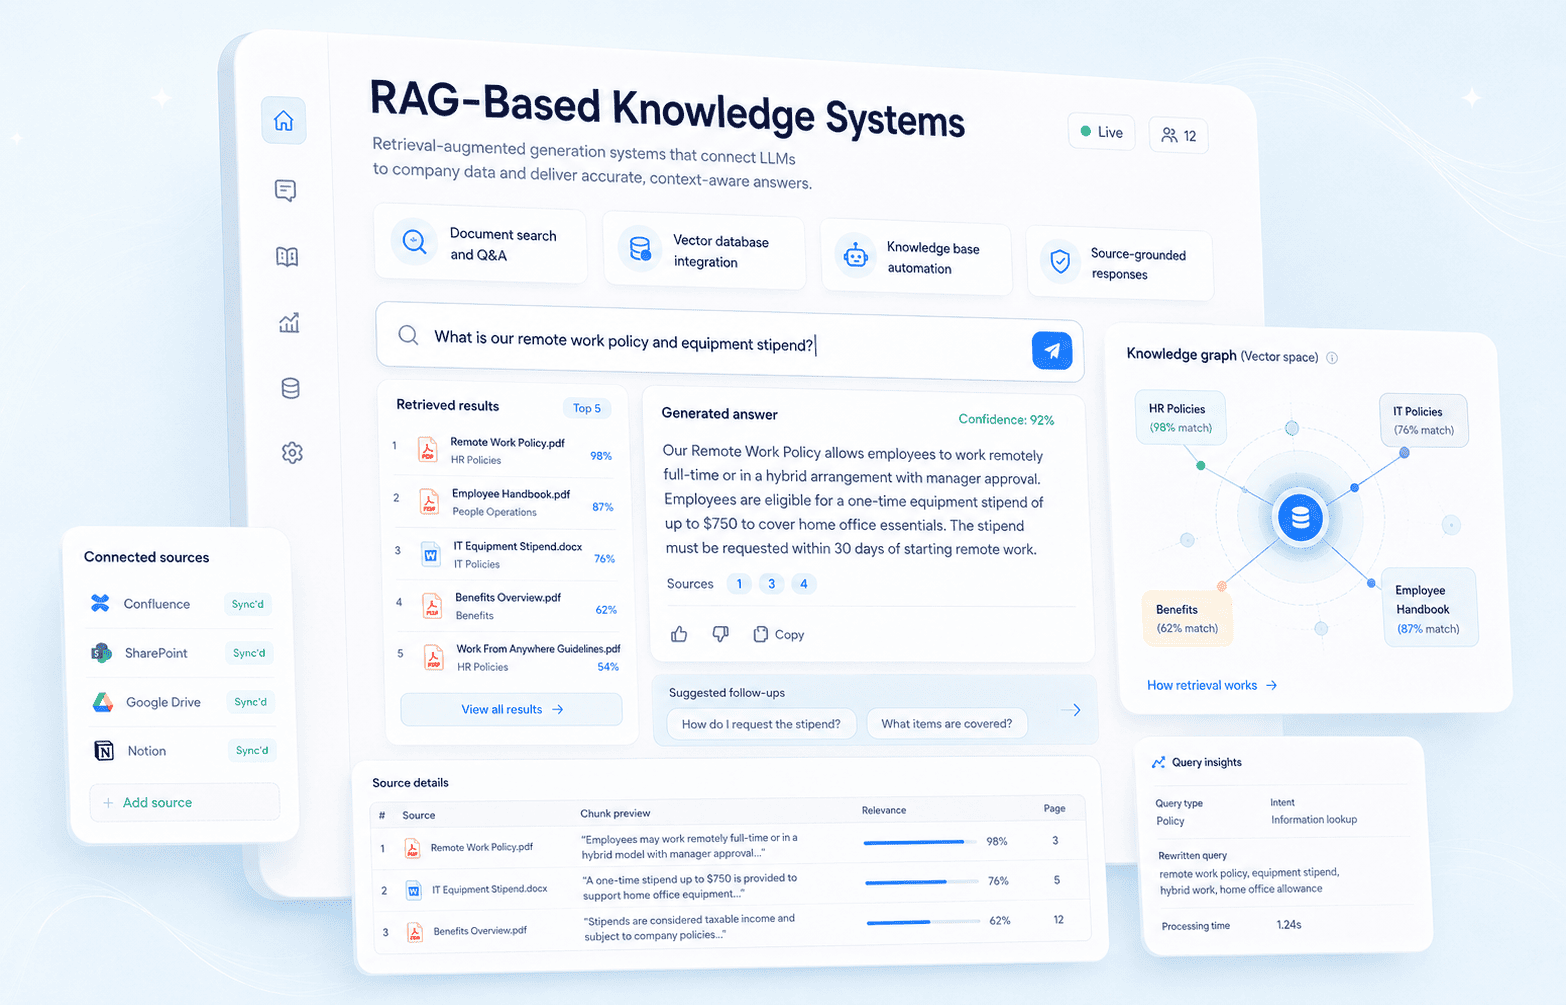Click the IT Policies node in knowledge graph
The height and width of the screenshot is (1005, 1566).
[x=1423, y=421]
